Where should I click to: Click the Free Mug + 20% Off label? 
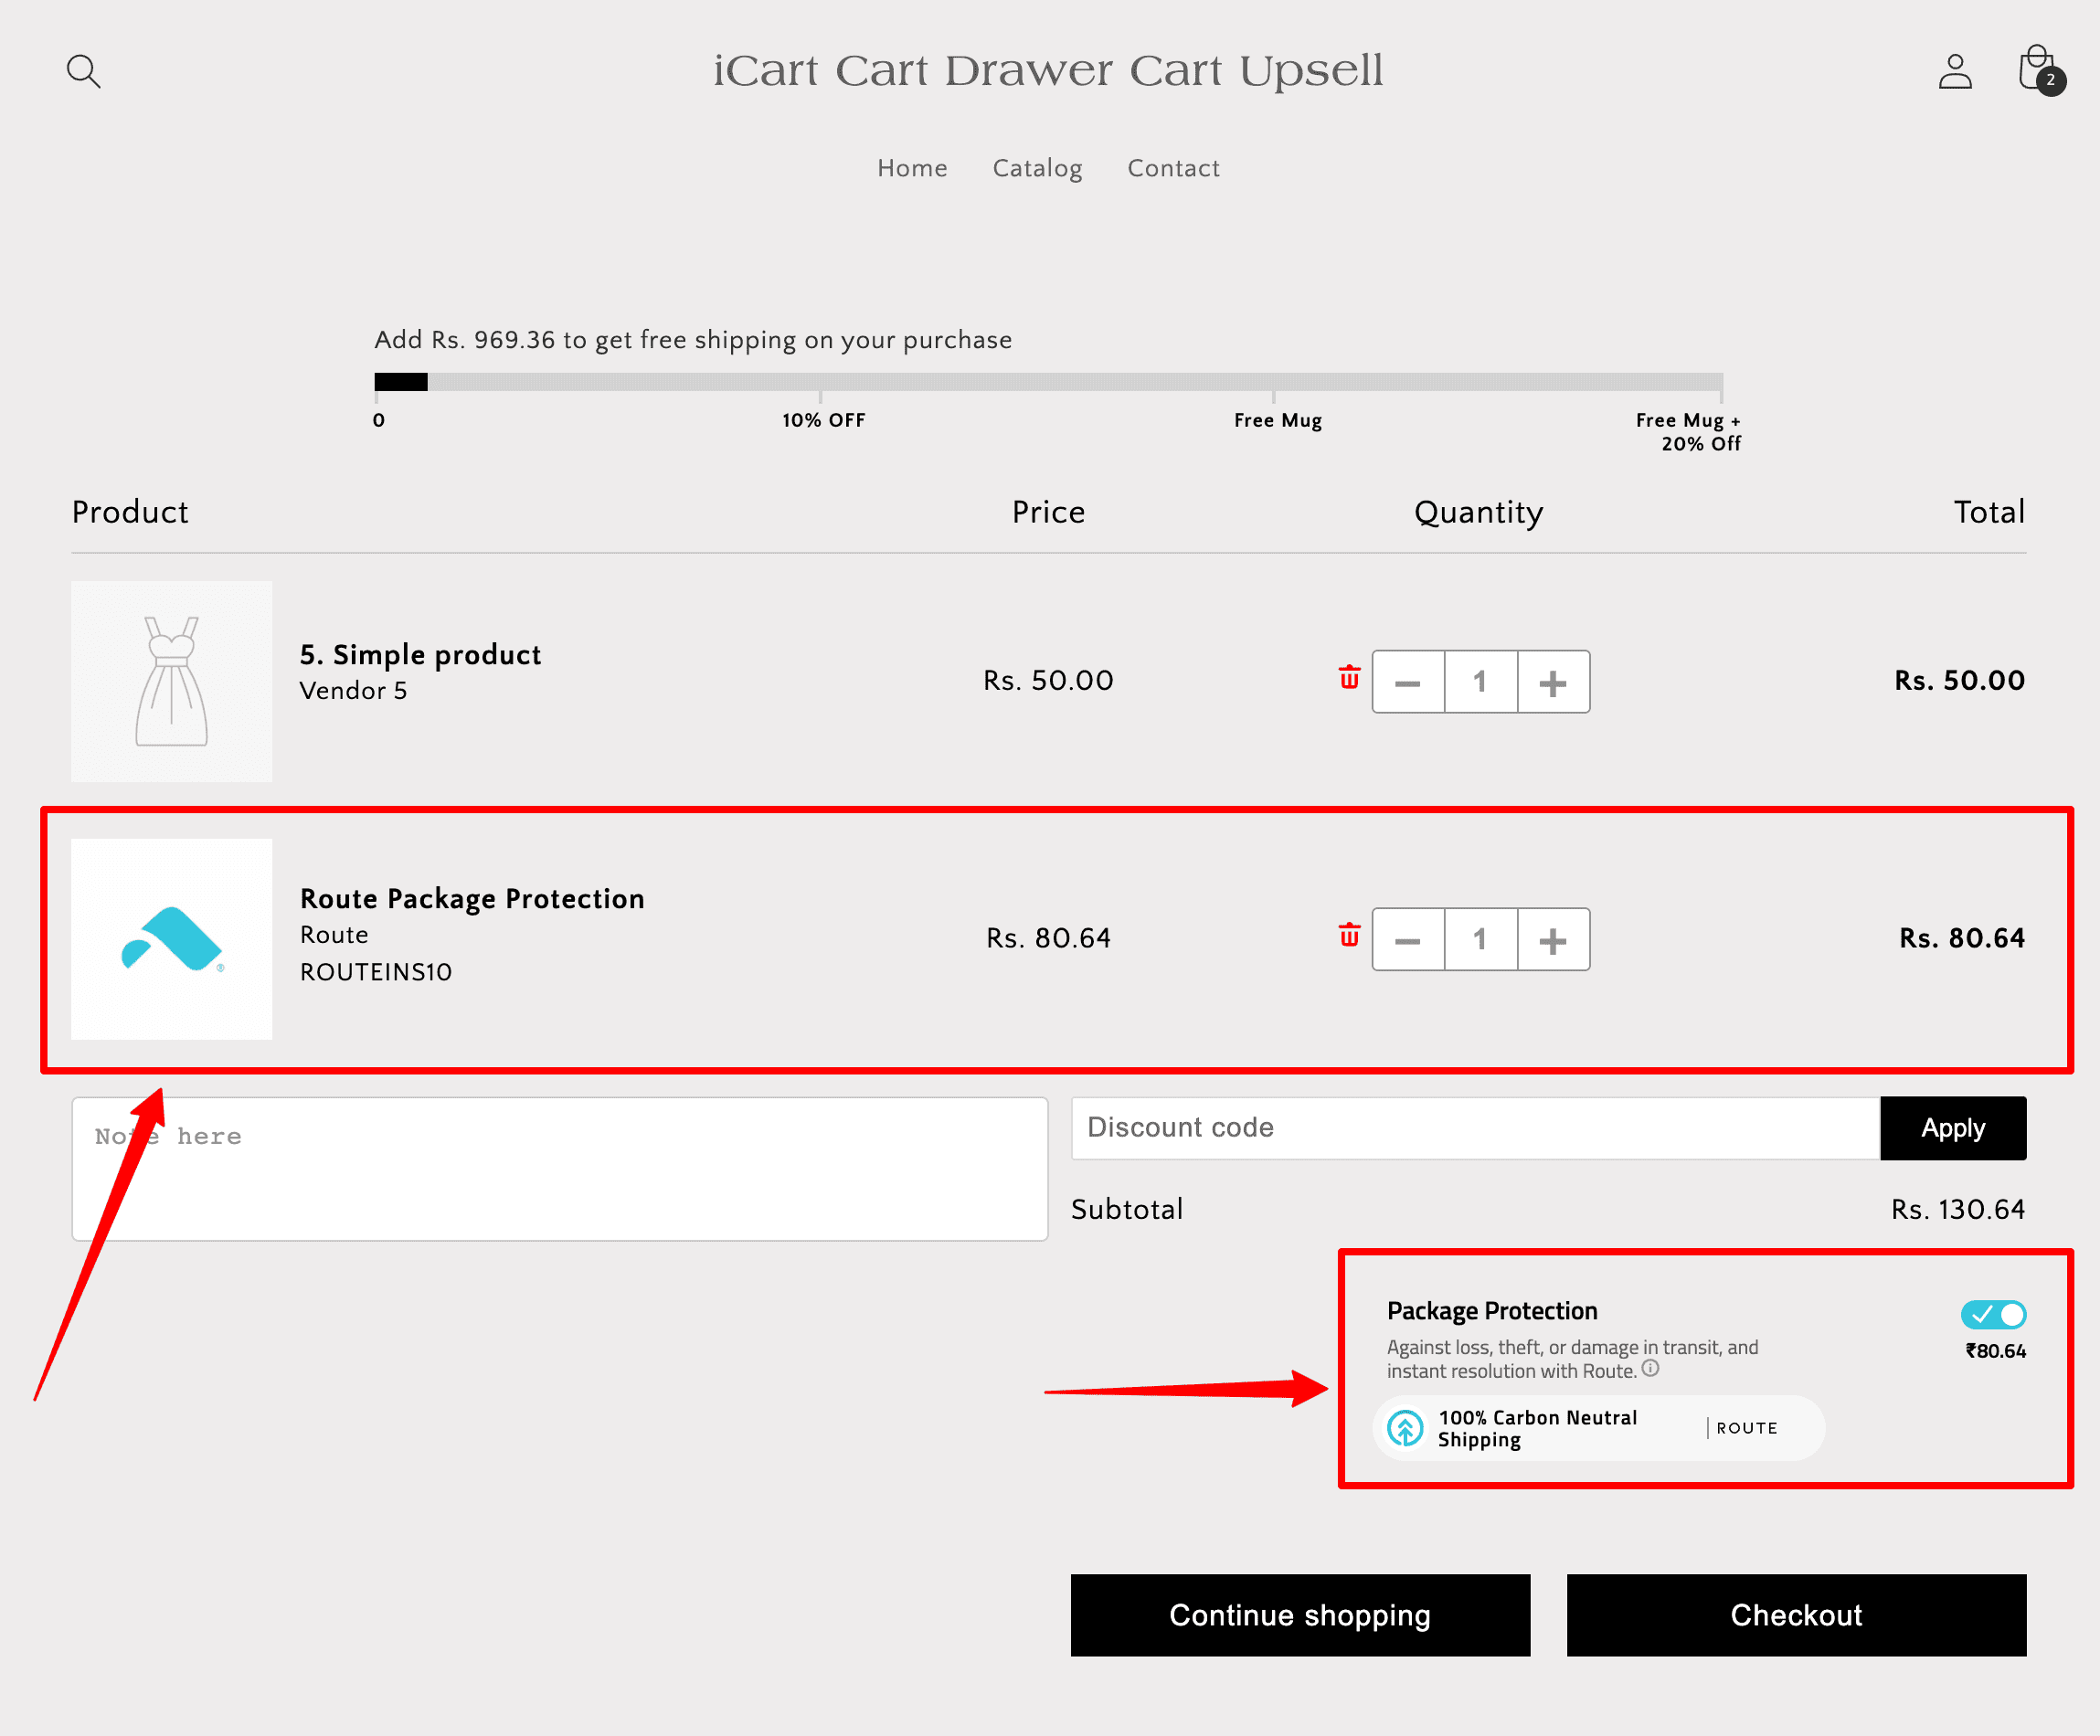coord(1689,432)
